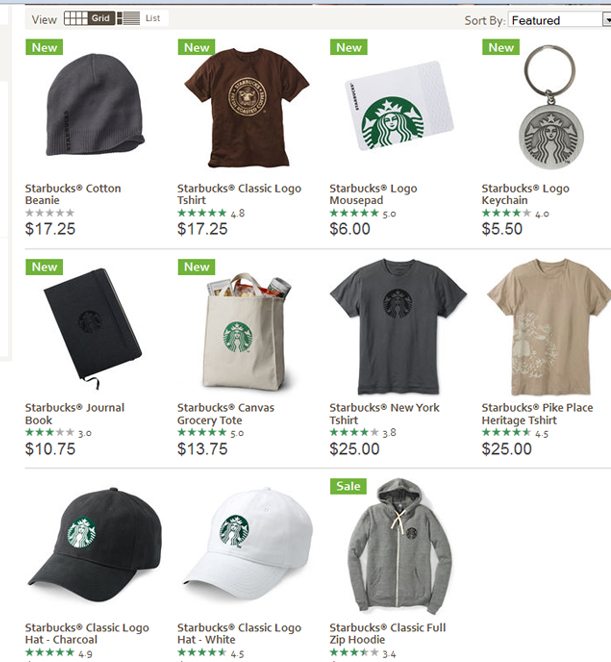This screenshot has width=611, height=662.
Task: Open Pike Place Heritage Tshirt link
Action: click(537, 414)
